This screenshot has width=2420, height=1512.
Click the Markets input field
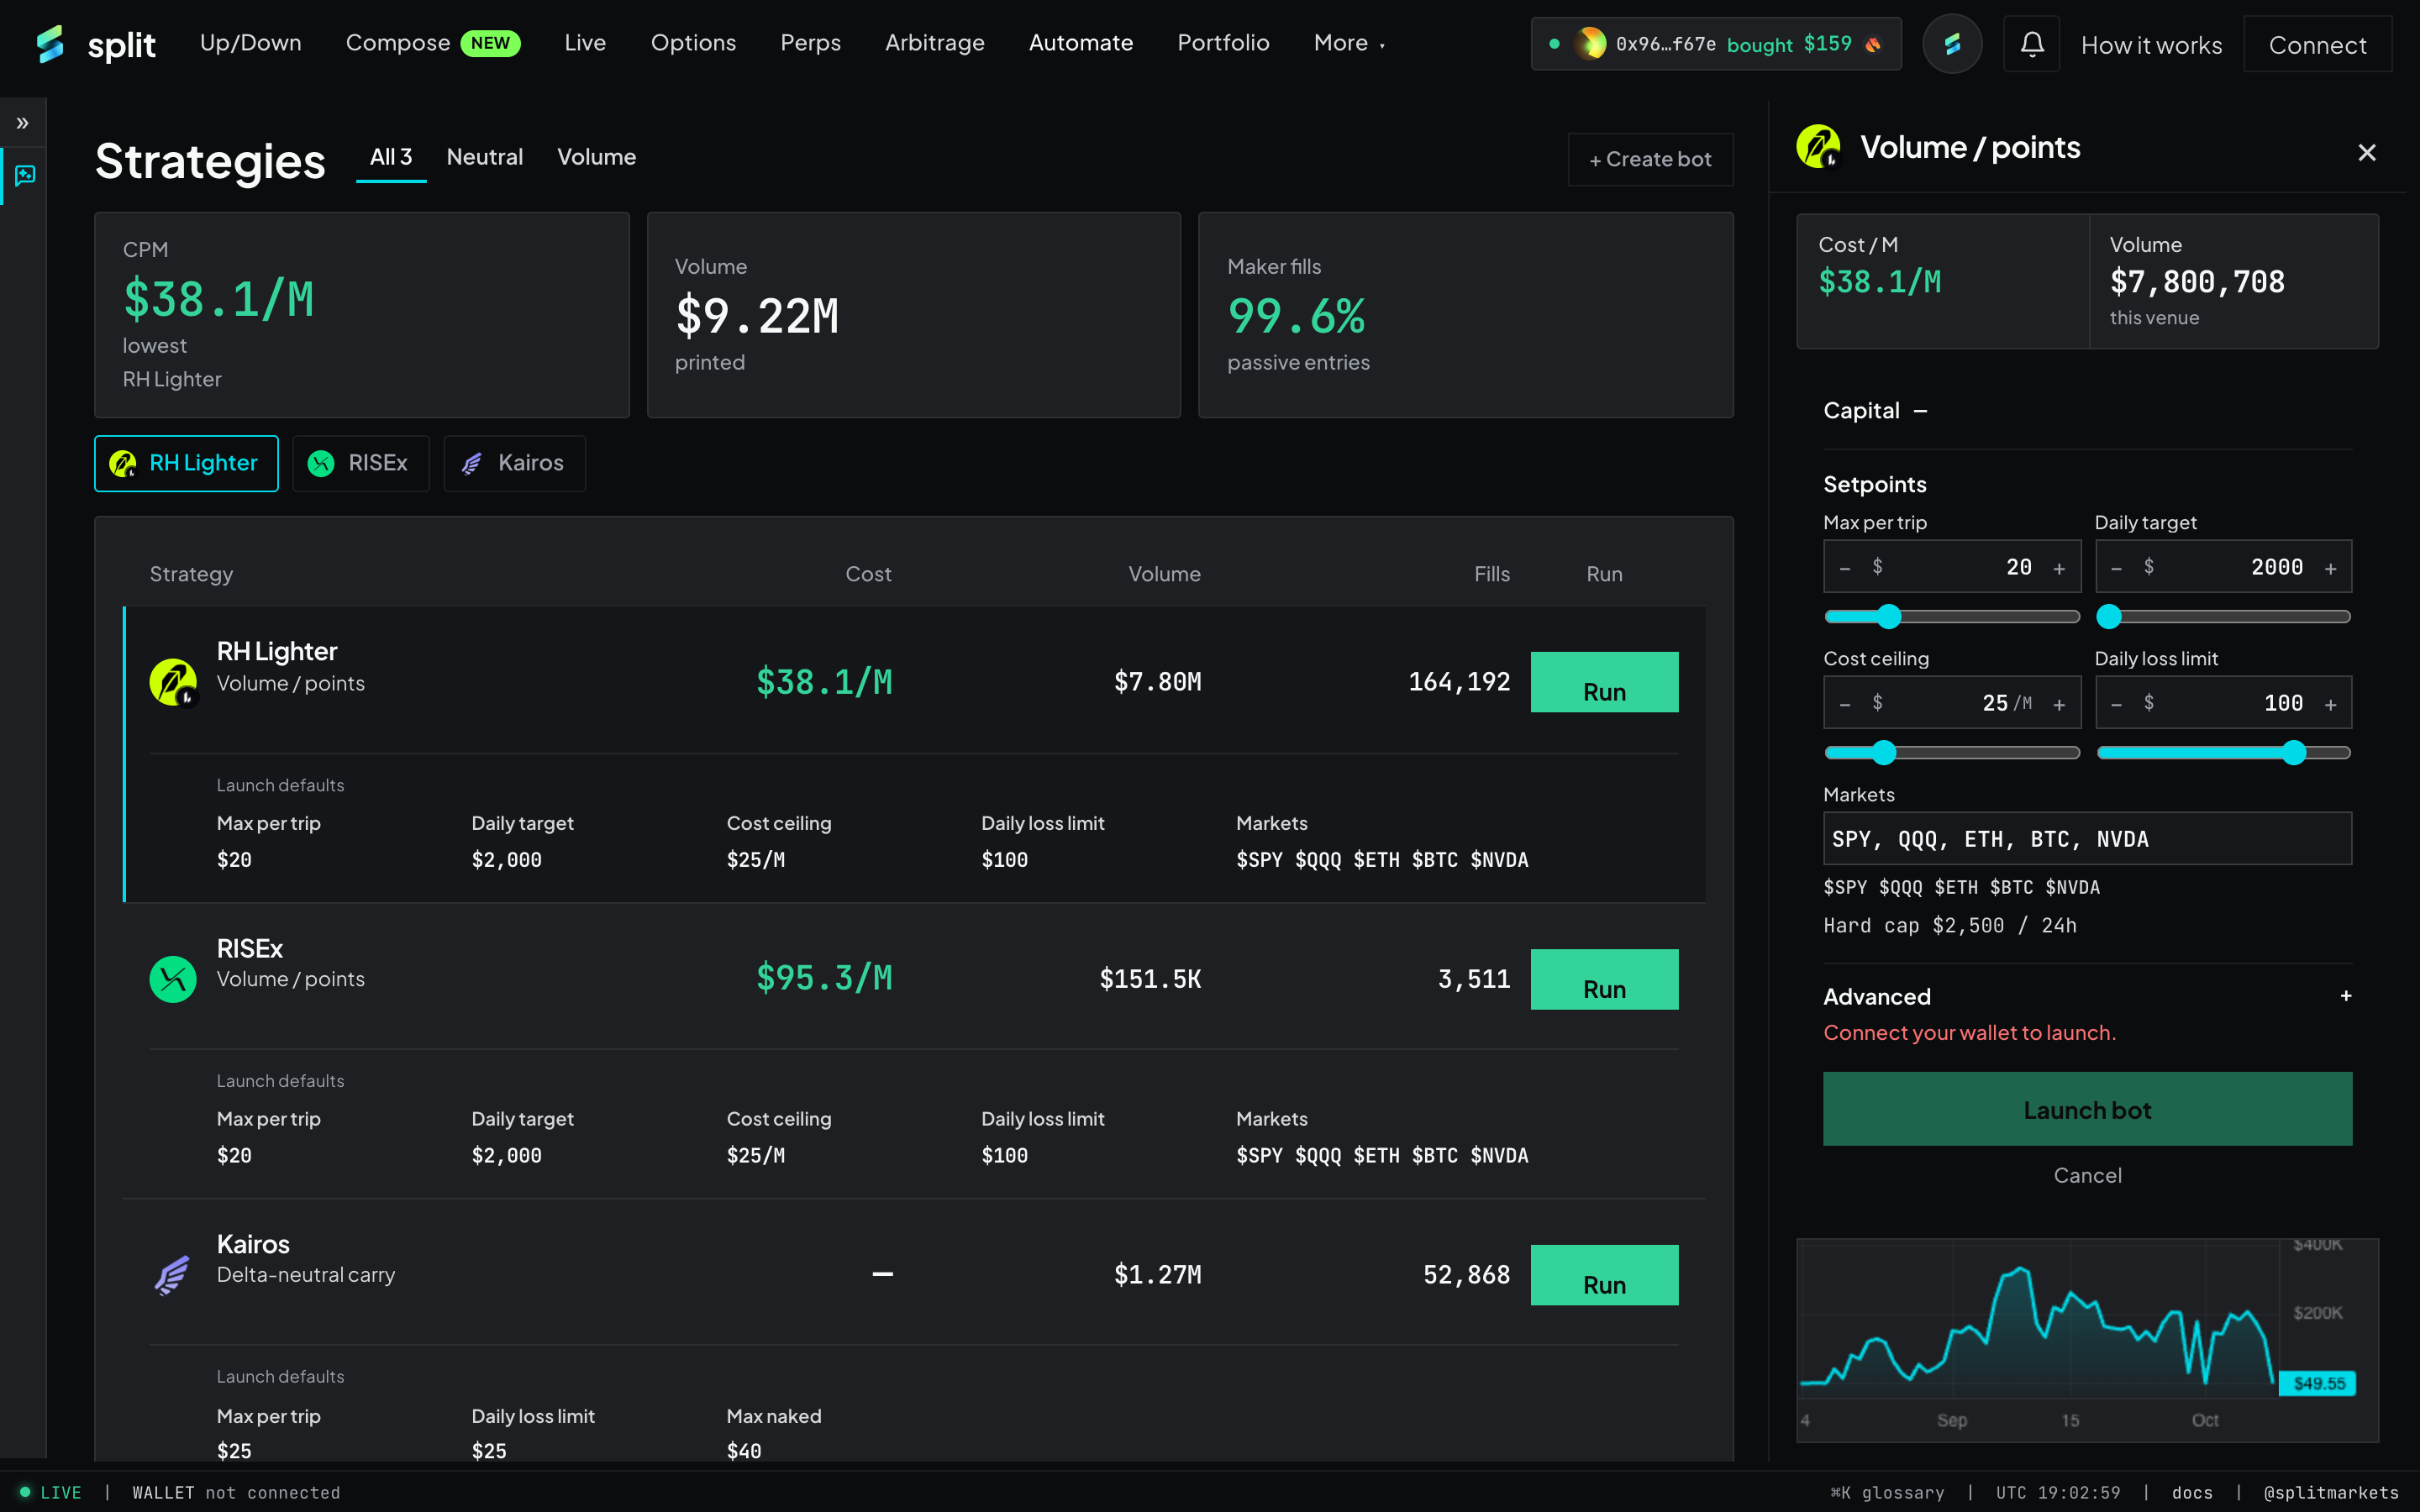(x=2087, y=838)
